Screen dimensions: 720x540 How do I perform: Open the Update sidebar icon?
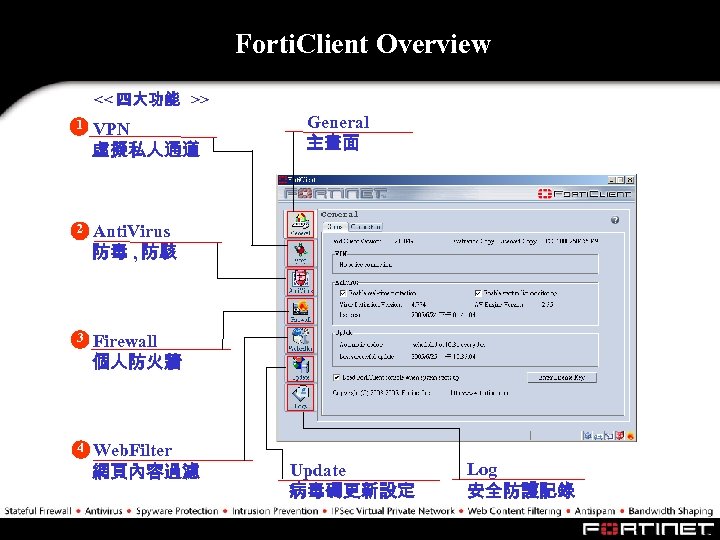tap(300, 369)
